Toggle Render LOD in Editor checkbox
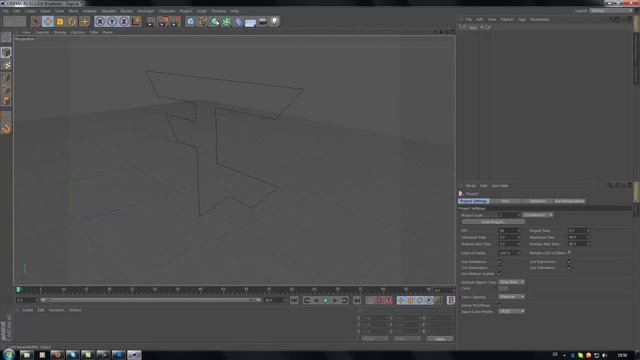Screen dimensions: 640x360 pos(569,253)
